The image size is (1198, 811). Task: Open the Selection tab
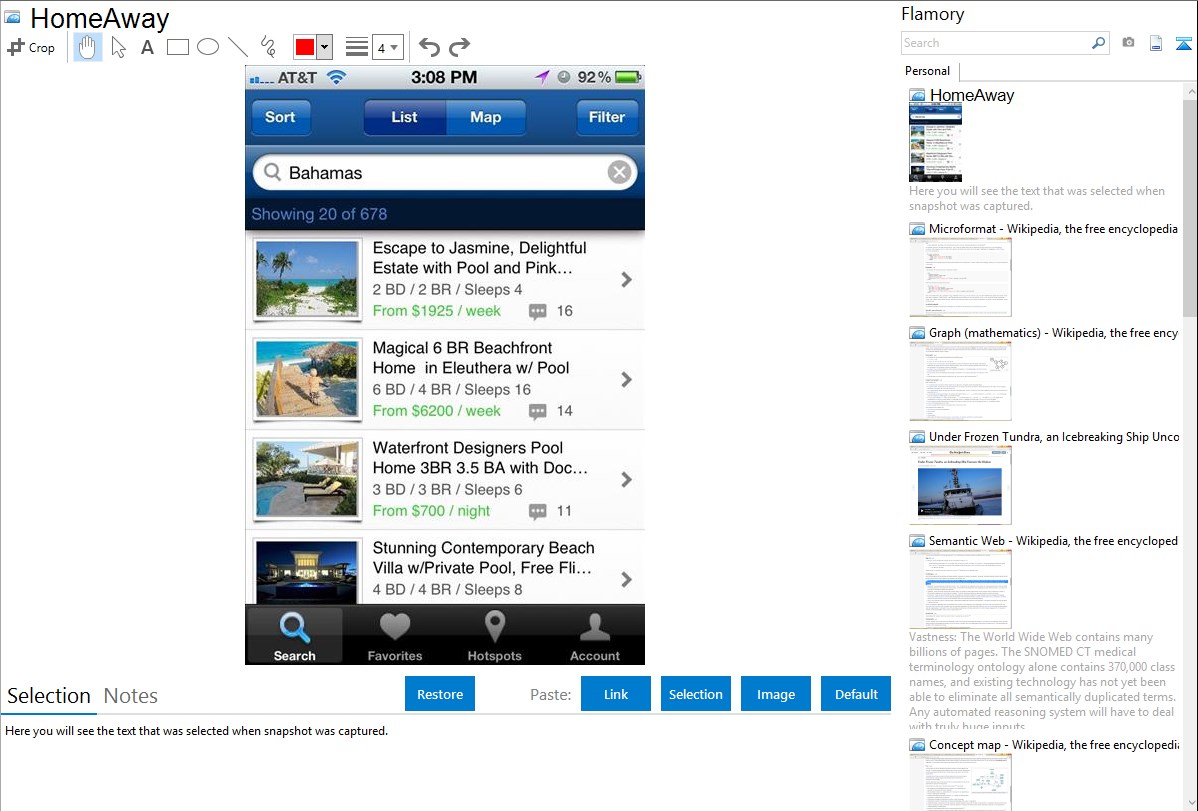[49, 696]
